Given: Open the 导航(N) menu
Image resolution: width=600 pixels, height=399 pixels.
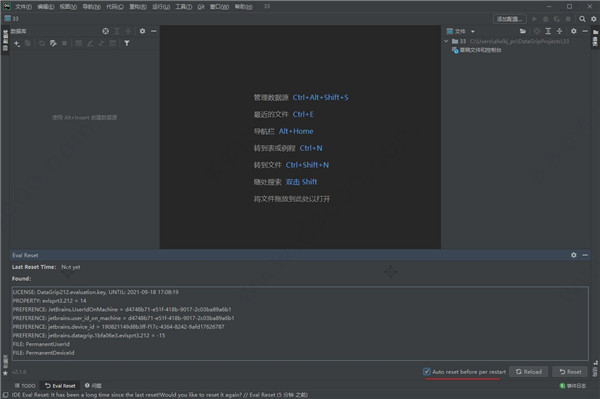Looking at the screenshot, I should tap(91, 7).
